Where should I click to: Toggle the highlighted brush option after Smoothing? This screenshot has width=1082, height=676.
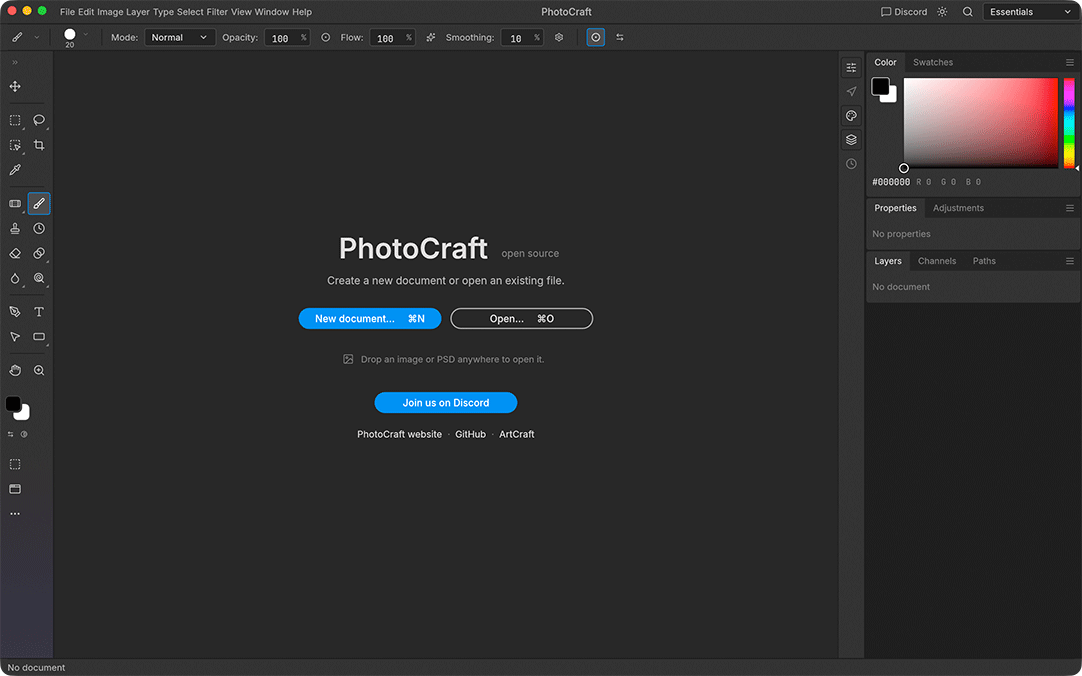(x=596, y=37)
